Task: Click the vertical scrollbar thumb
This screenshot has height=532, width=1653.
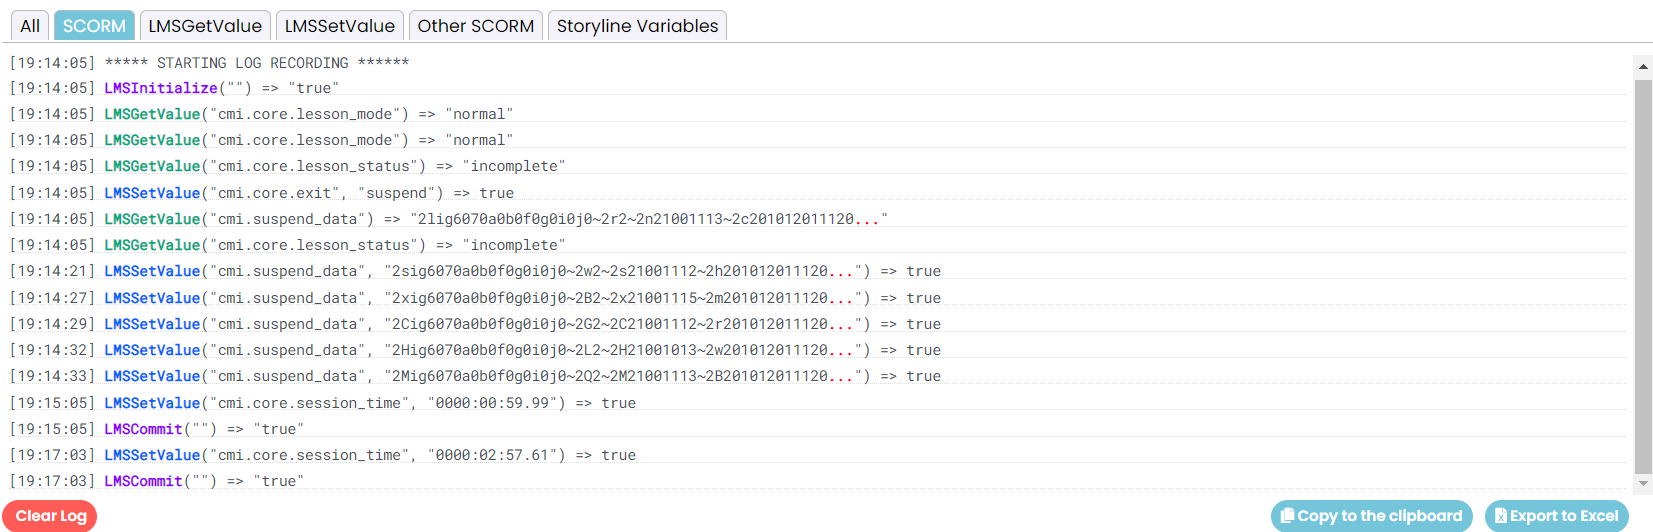Action: 1643,276
